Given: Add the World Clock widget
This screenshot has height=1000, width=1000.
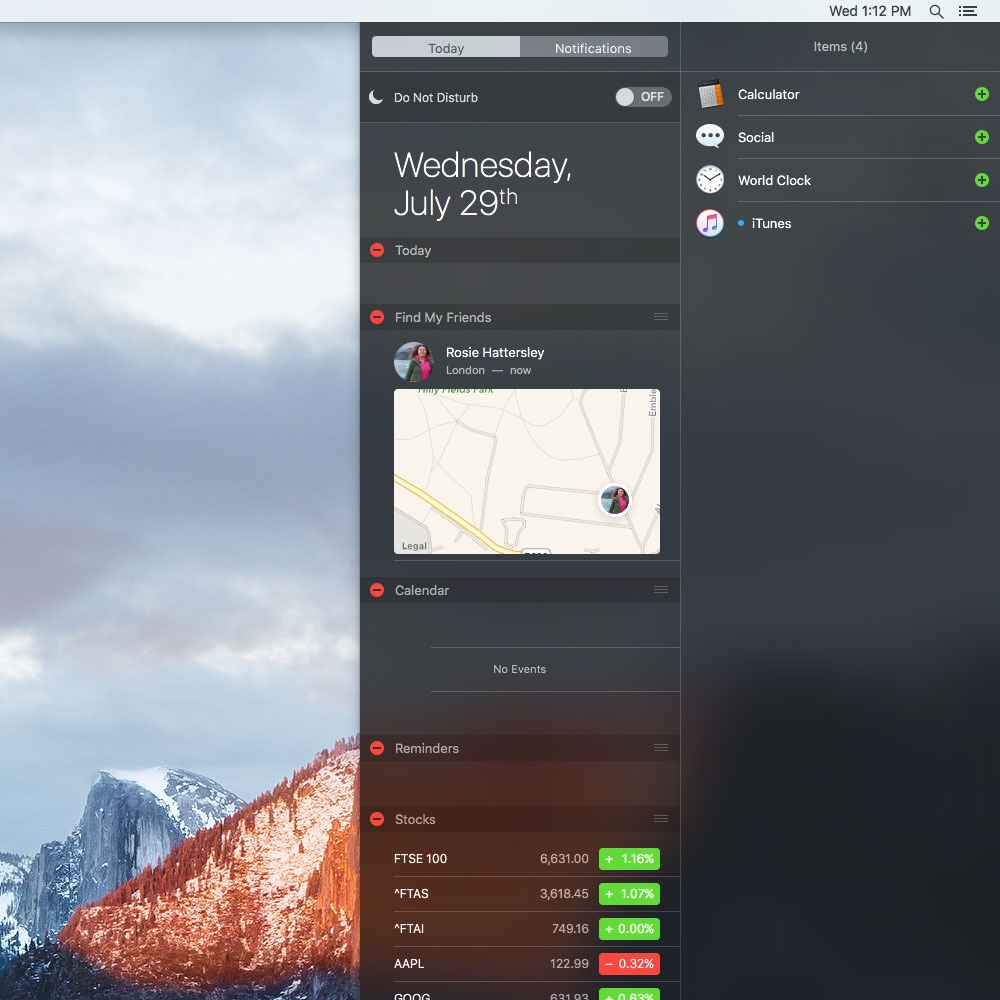Looking at the screenshot, I should click(x=981, y=180).
